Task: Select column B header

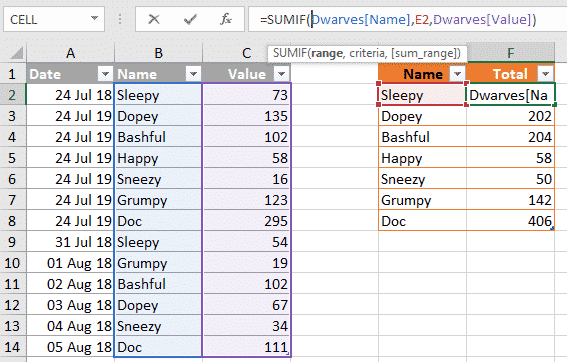Action: [x=158, y=54]
